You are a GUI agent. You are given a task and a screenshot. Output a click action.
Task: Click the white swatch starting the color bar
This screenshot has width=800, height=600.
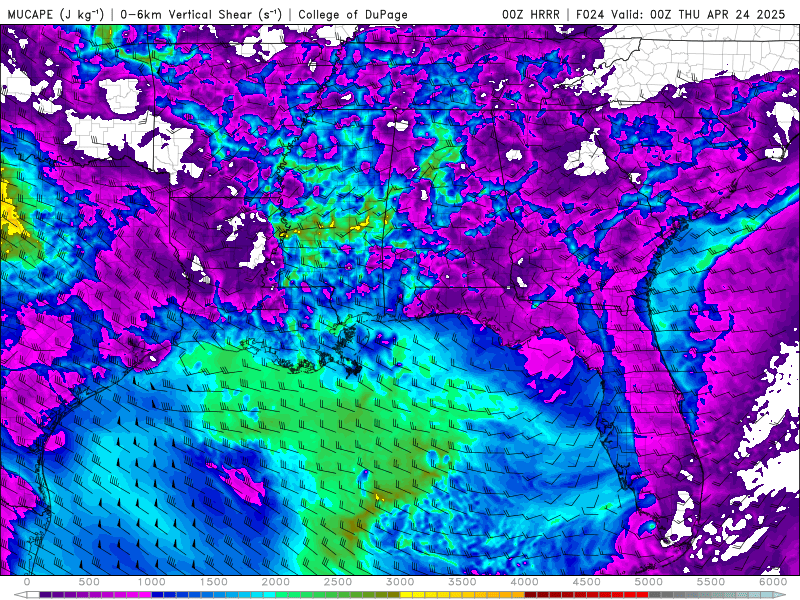(33, 594)
